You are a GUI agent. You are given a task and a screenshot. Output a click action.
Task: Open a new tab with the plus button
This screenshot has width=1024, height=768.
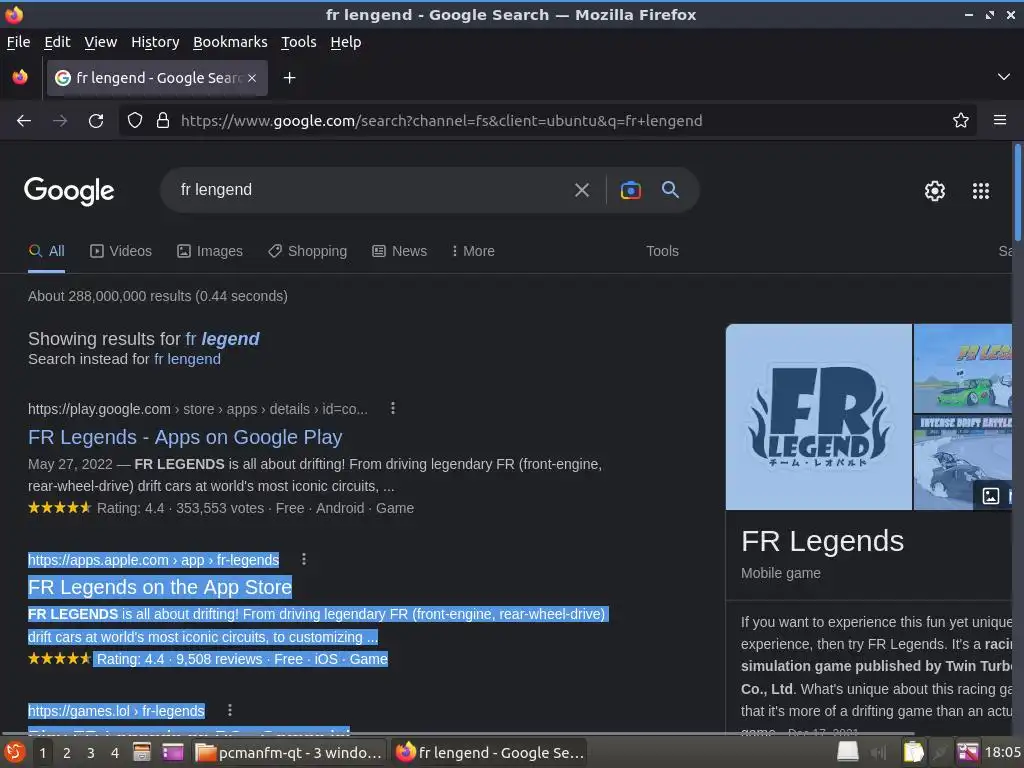pos(289,78)
